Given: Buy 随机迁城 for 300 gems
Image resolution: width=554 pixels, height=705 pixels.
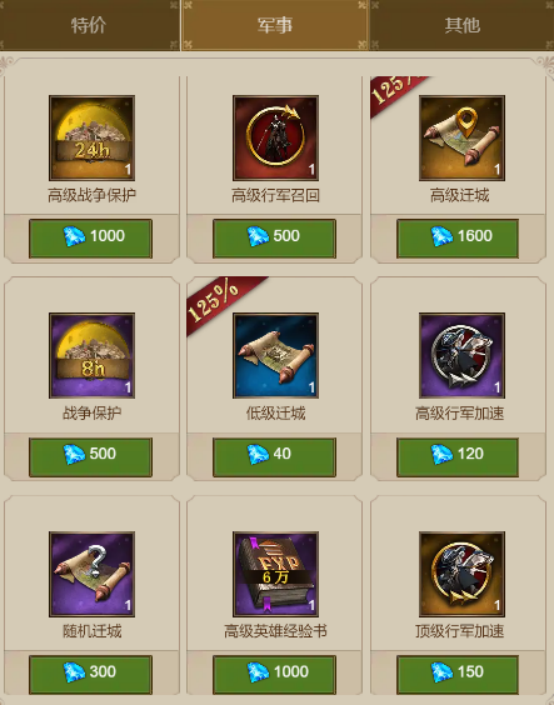Looking at the screenshot, I should [91, 674].
